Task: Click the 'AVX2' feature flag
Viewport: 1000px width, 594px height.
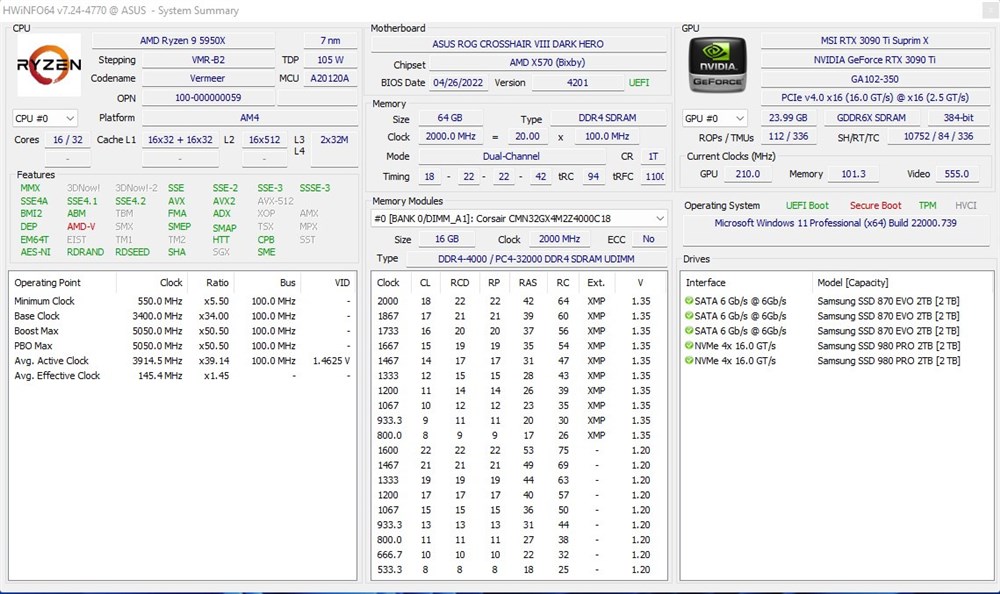Action: (x=224, y=201)
